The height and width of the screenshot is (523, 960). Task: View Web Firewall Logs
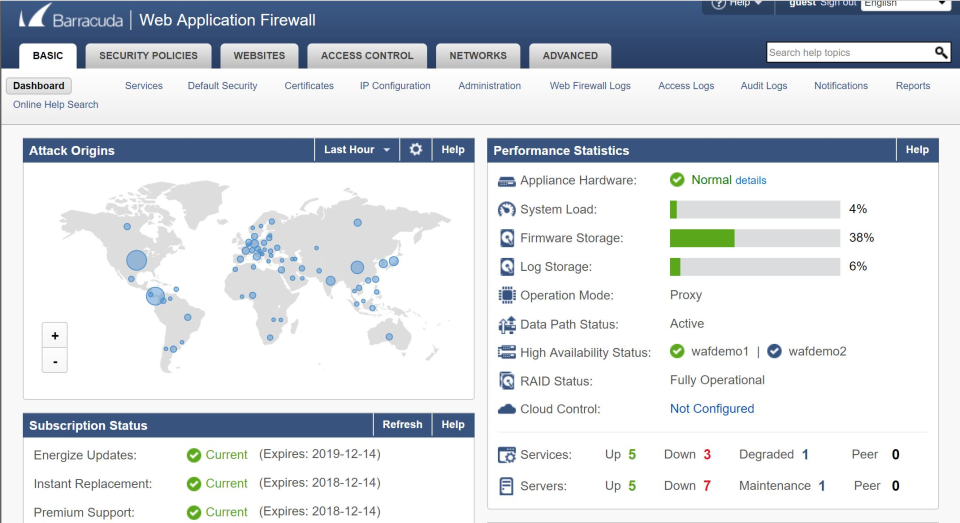[x=590, y=86]
